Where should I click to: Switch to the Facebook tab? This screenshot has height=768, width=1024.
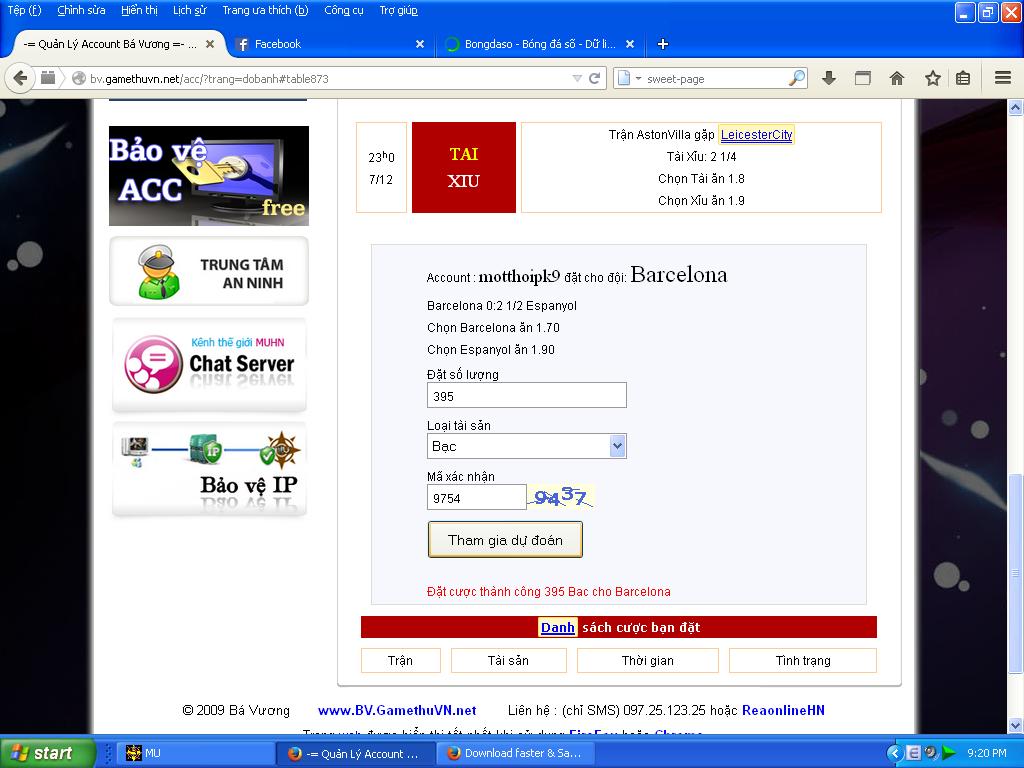pos(330,44)
